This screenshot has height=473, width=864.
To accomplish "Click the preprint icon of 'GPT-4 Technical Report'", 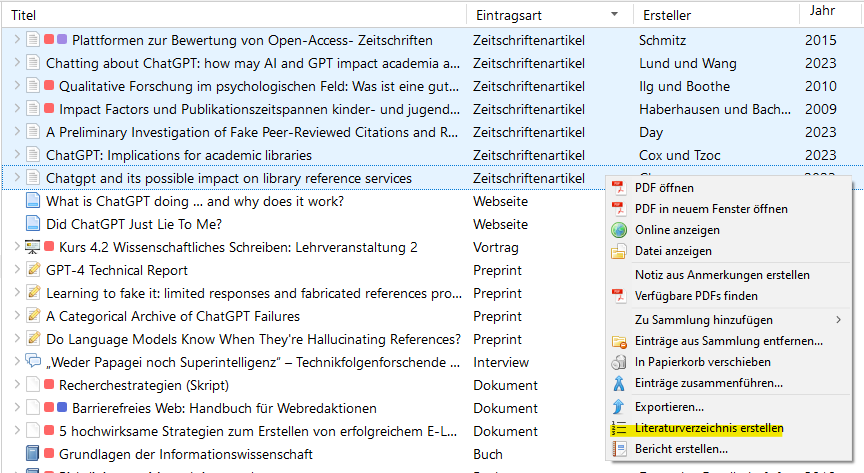I will pos(33,270).
